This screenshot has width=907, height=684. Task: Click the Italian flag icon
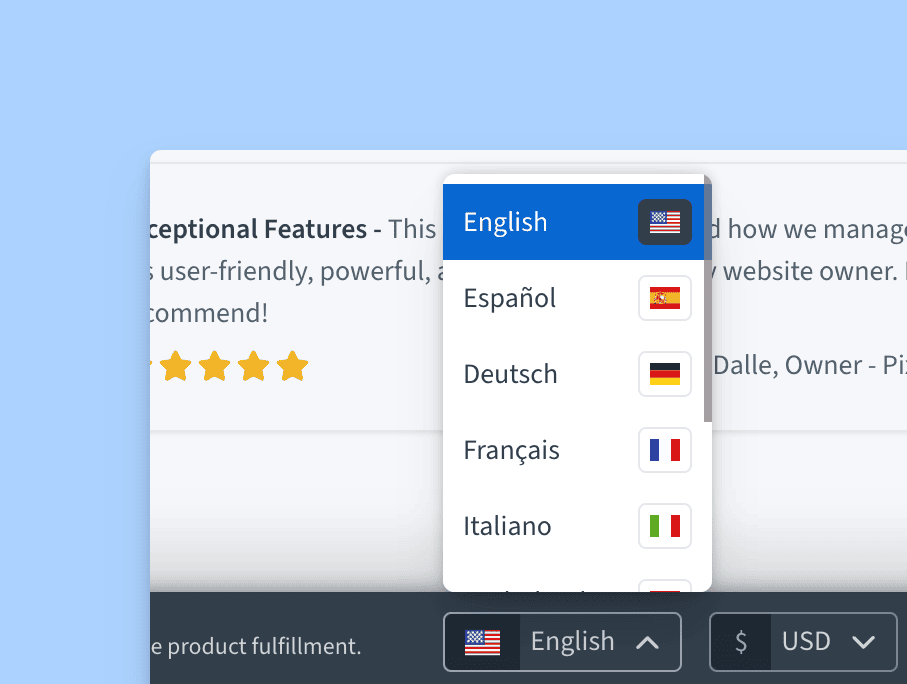pos(665,525)
